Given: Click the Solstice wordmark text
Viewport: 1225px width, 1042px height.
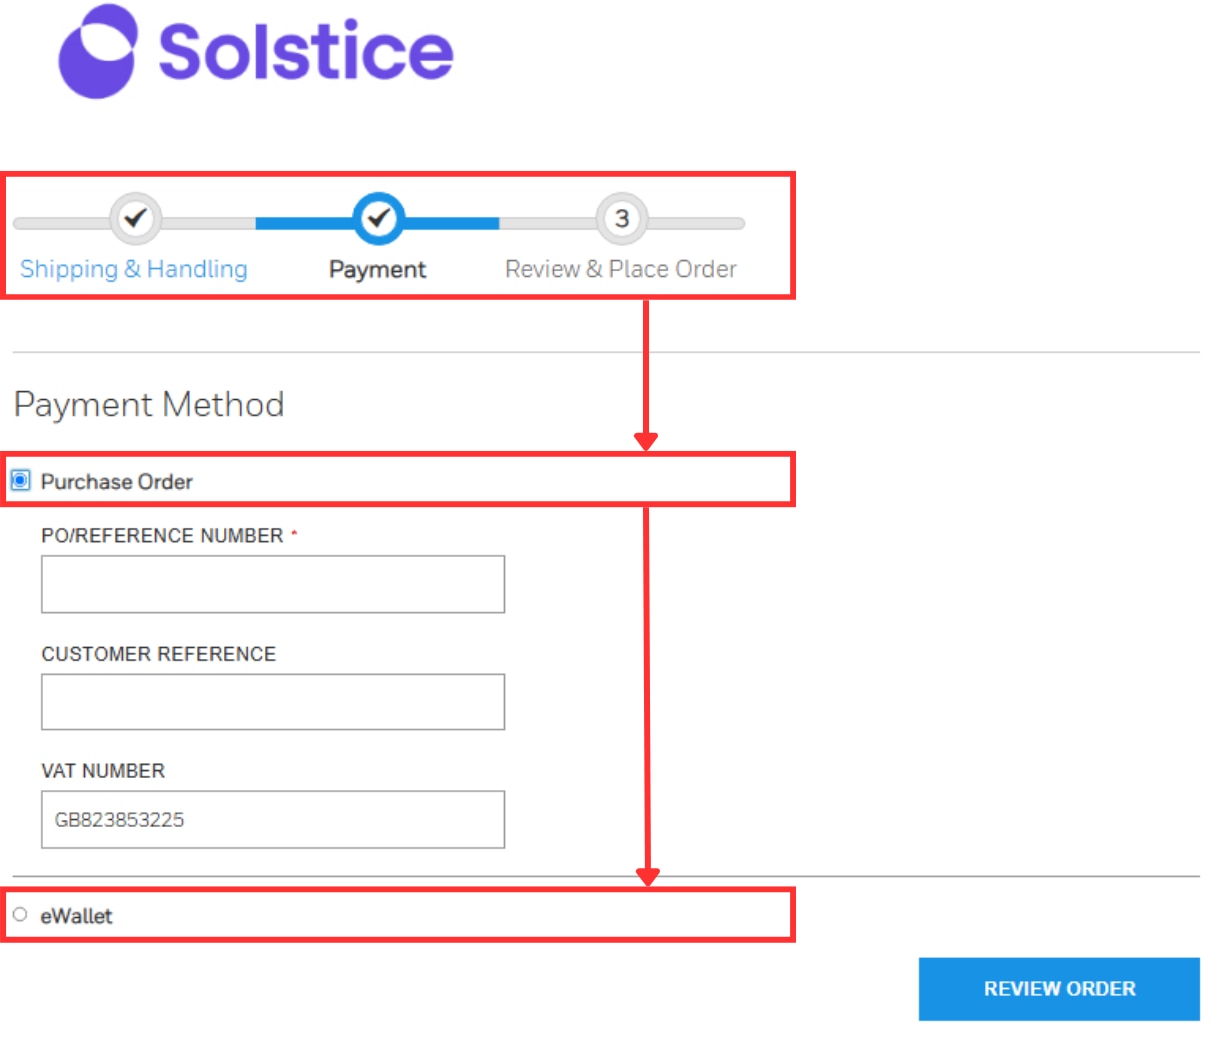Looking at the screenshot, I should pyautogui.click(x=306, y=51).
